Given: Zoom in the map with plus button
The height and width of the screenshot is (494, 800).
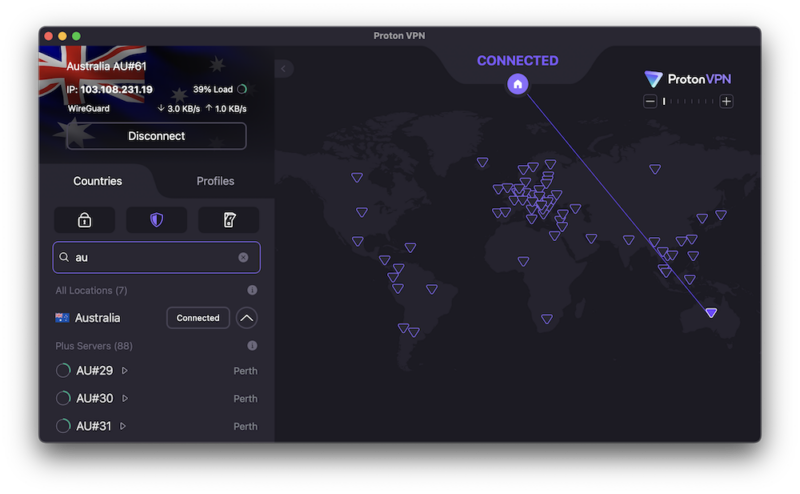Looking at the screenshot, I should click(x=727, y=101).
